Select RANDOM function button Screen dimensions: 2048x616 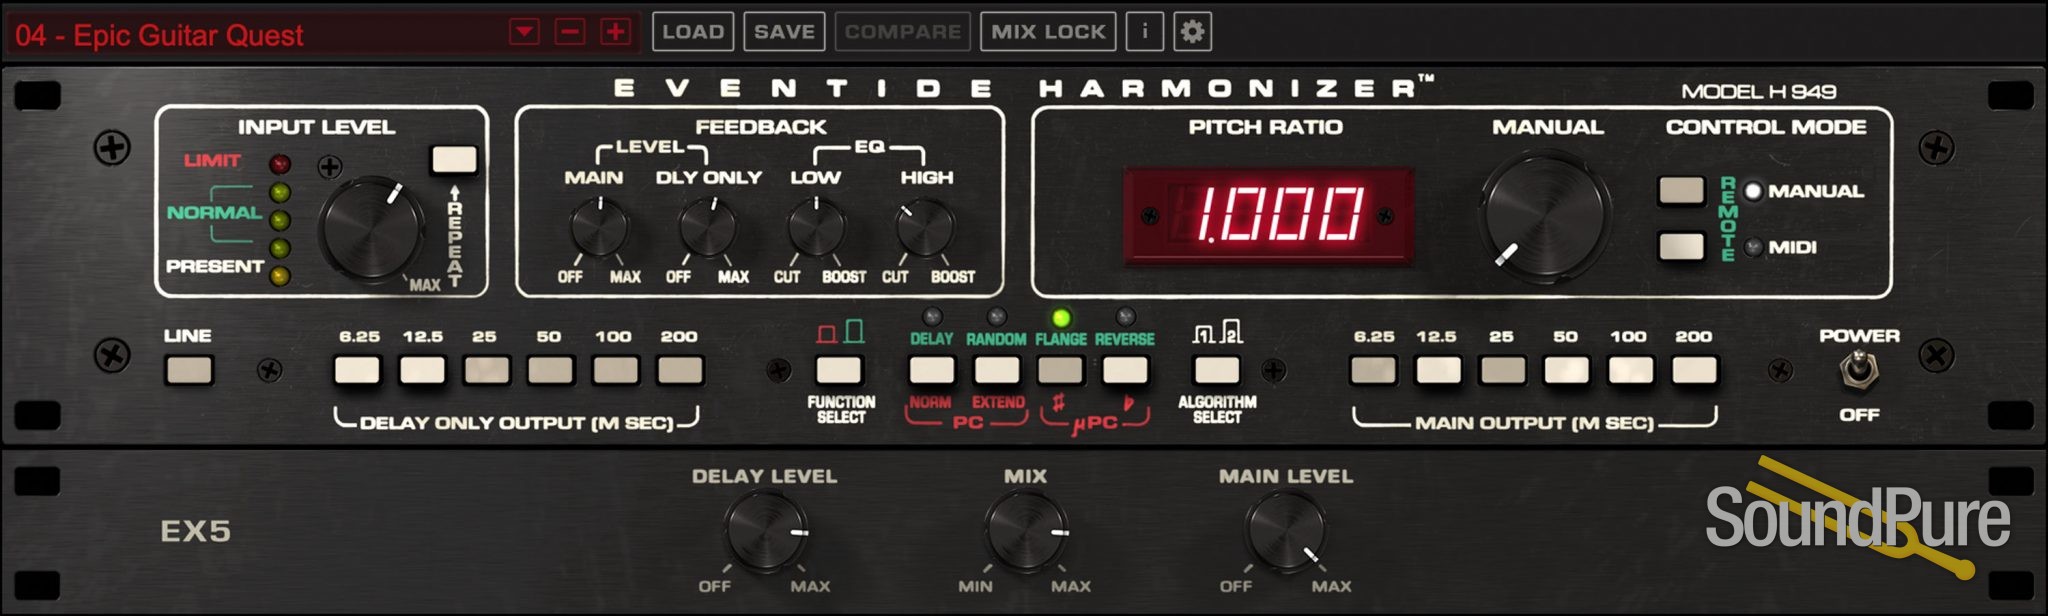click(996, 370)
